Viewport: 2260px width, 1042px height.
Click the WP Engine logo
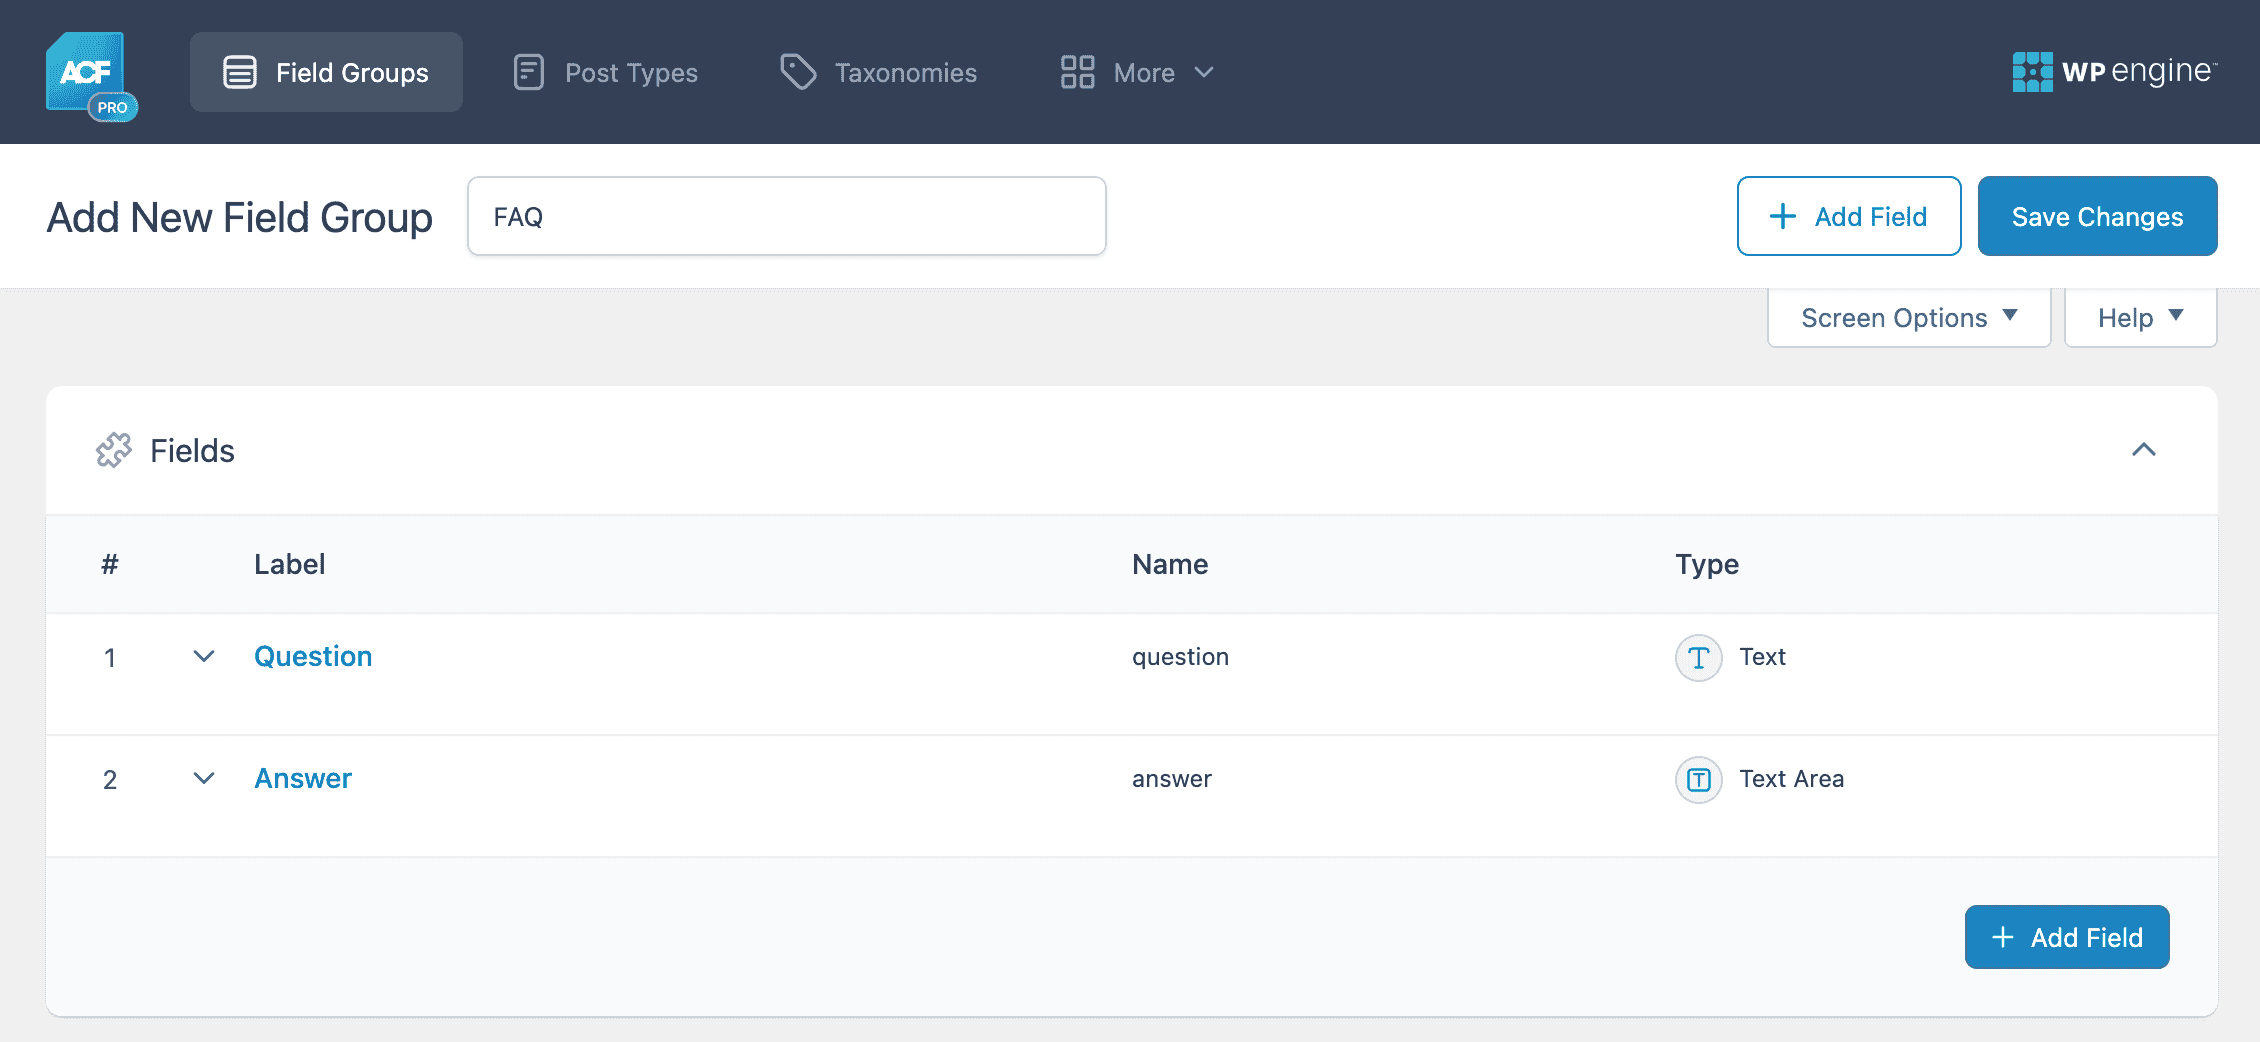[2115, 72]
